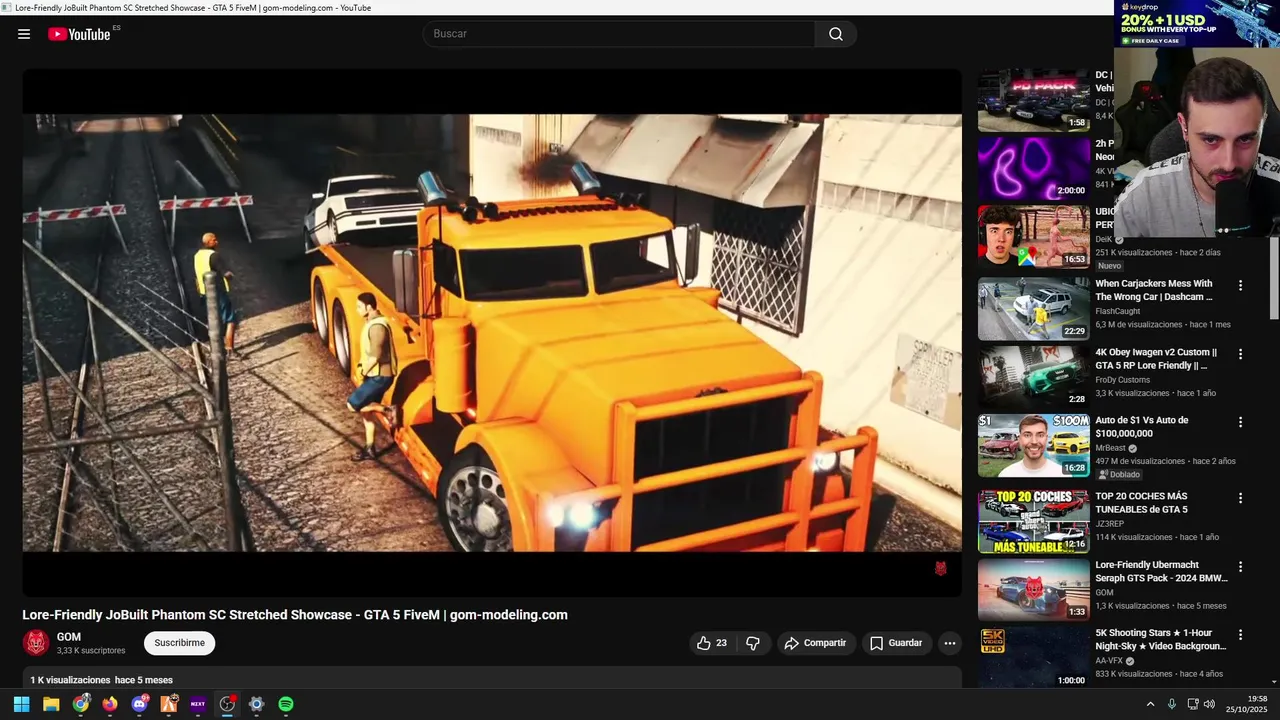Open options for TOP 20 COCHES video
The image size is (1280, 720).
[x=1240, y=498]
